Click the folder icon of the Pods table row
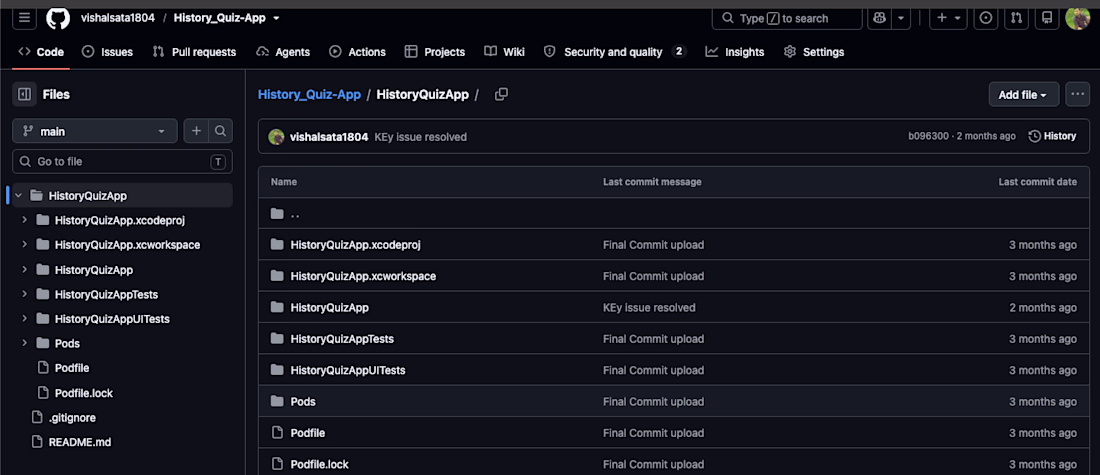Screen dimensions: 1100x475 click(x=276, y=401)
